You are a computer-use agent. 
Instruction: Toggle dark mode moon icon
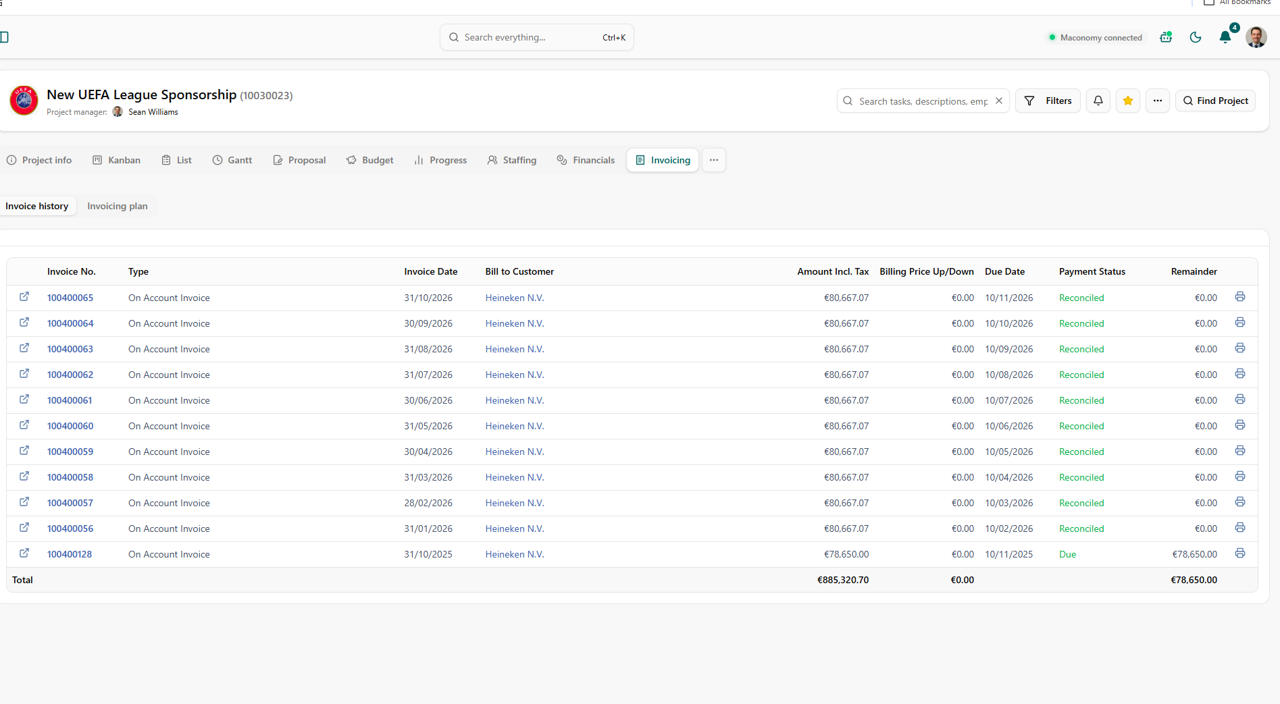(1196, 37)
